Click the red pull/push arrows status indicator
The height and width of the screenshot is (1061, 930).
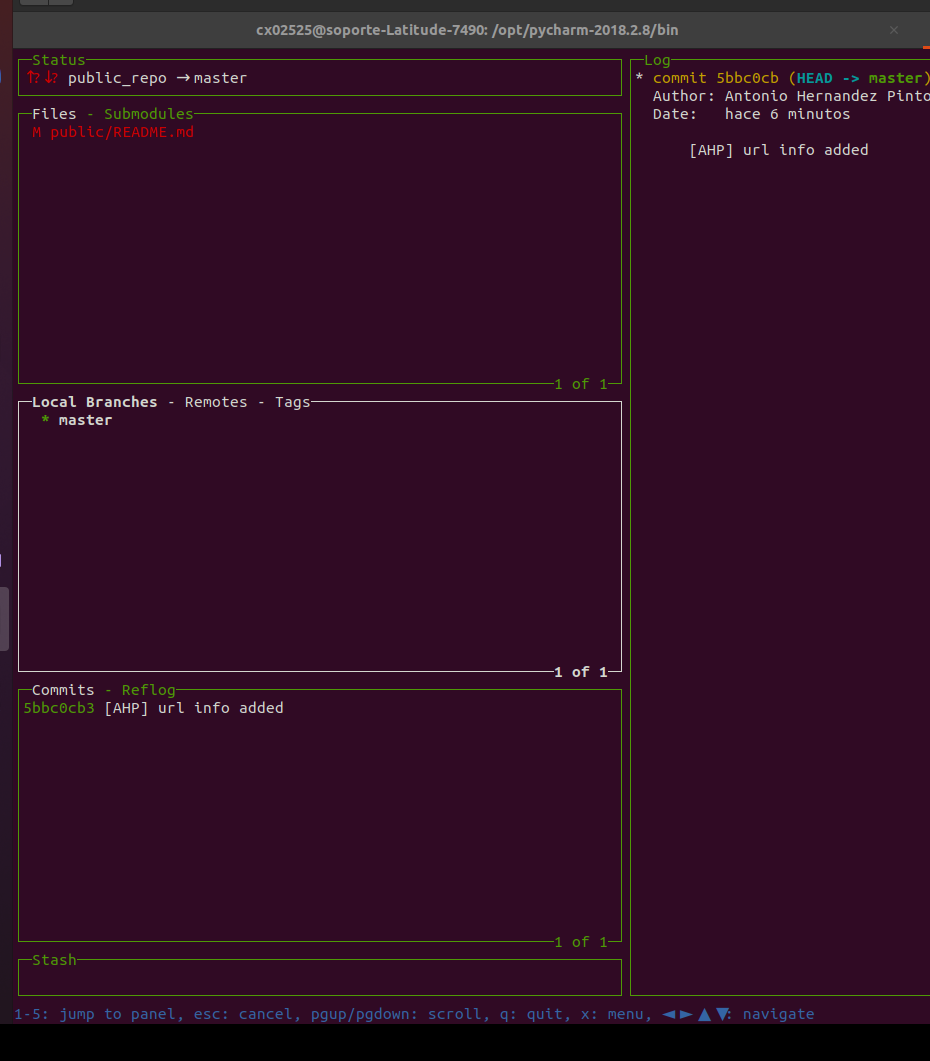(x=42, y=78)
